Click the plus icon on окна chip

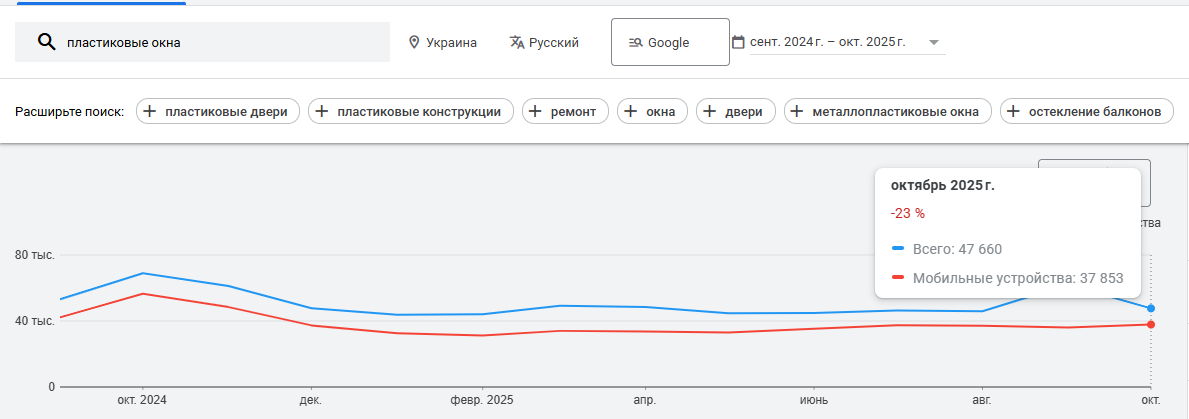point(630,112)
